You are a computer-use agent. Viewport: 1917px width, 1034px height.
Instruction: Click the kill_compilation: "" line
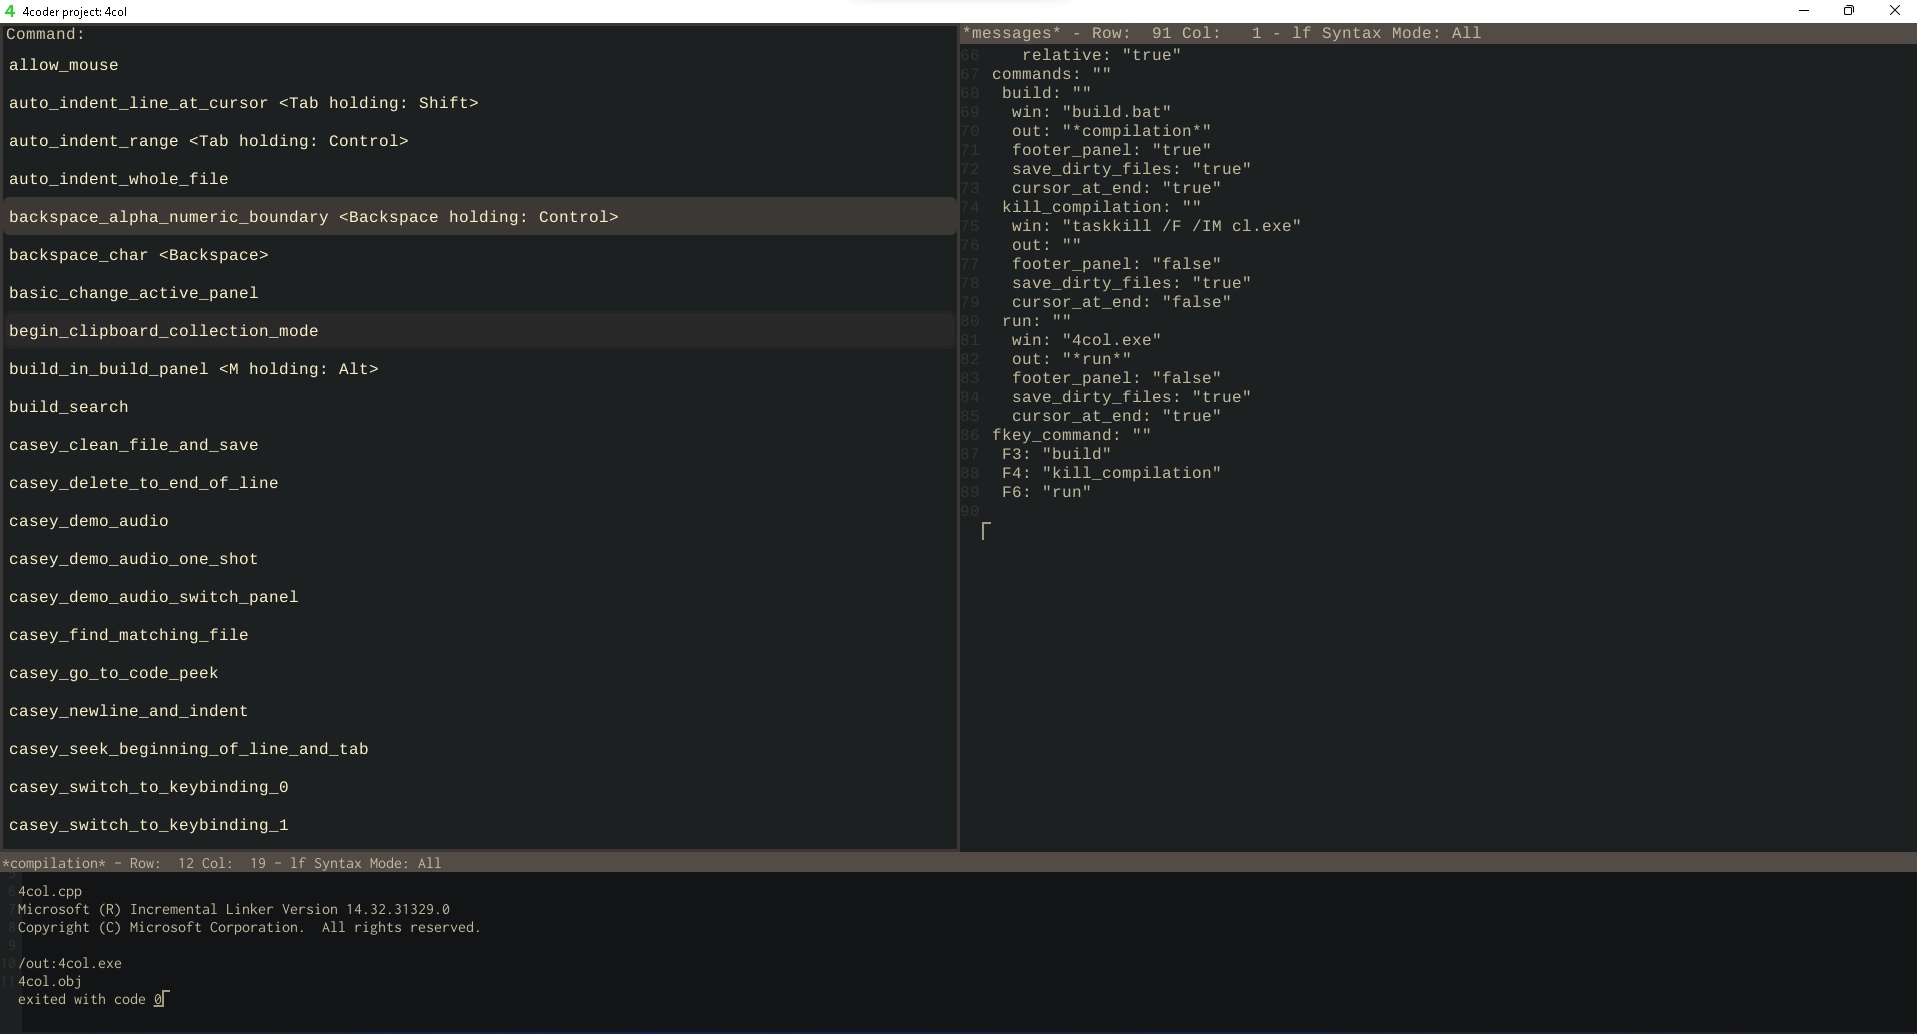coord(1101,207)
